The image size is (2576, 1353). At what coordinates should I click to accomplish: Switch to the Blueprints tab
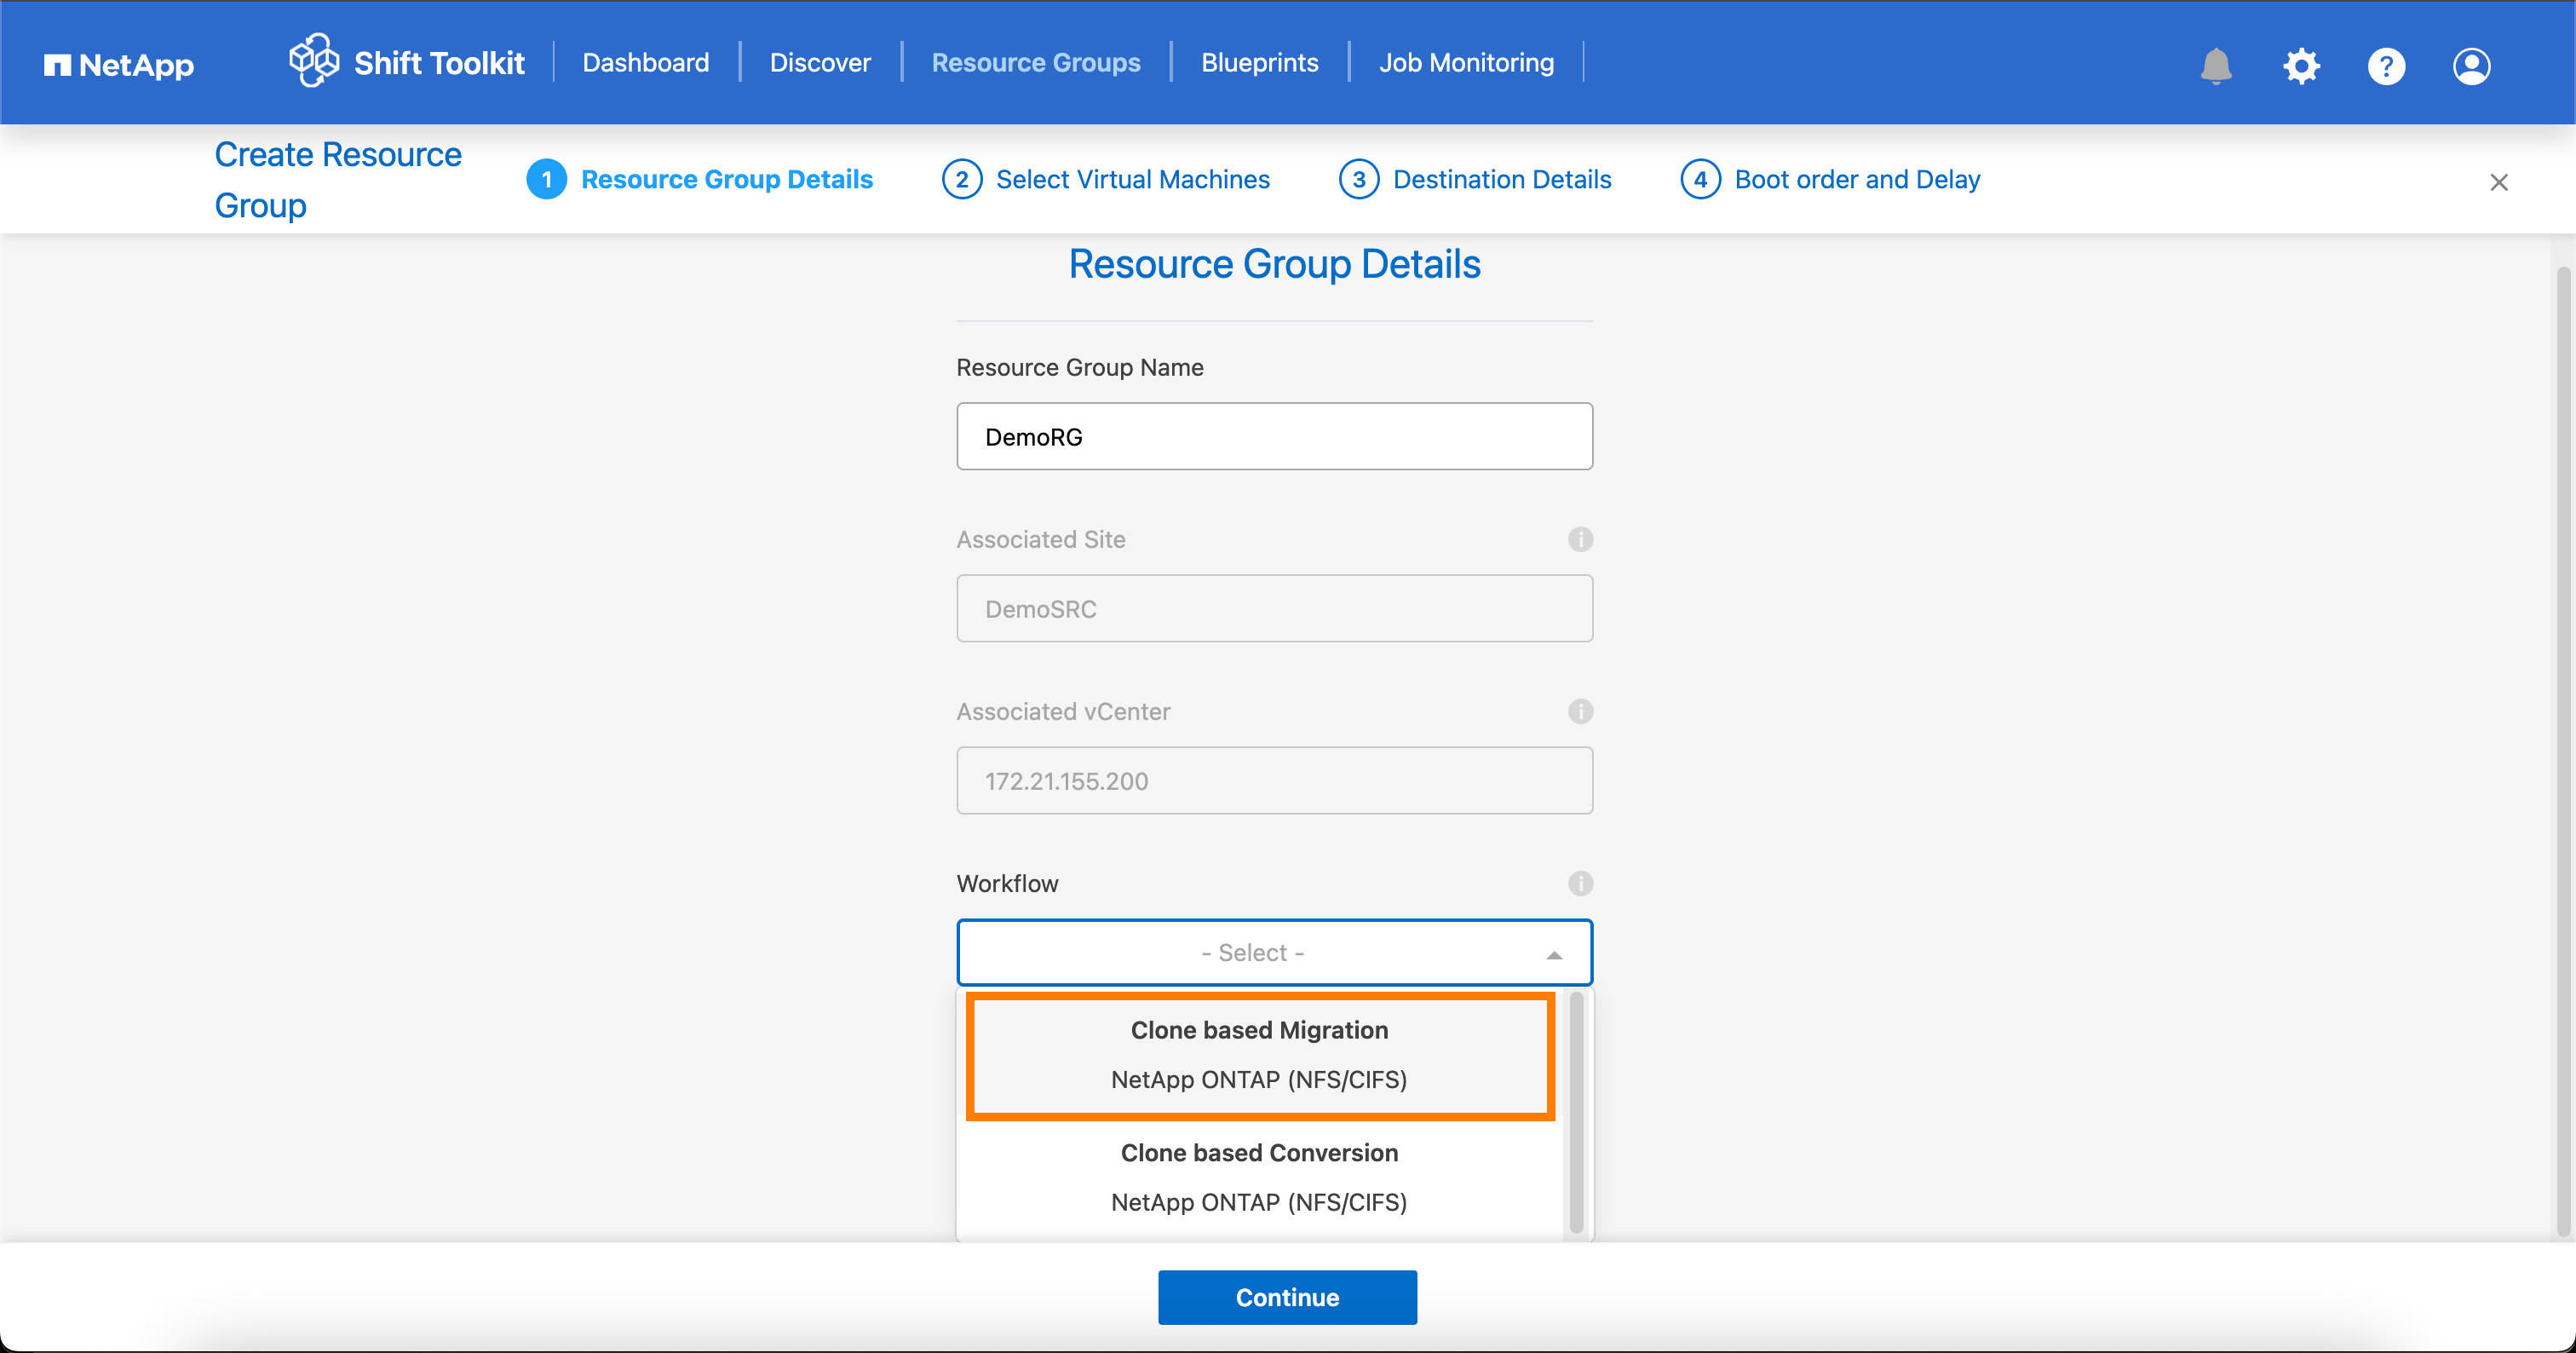click(x=1259, y=62)
